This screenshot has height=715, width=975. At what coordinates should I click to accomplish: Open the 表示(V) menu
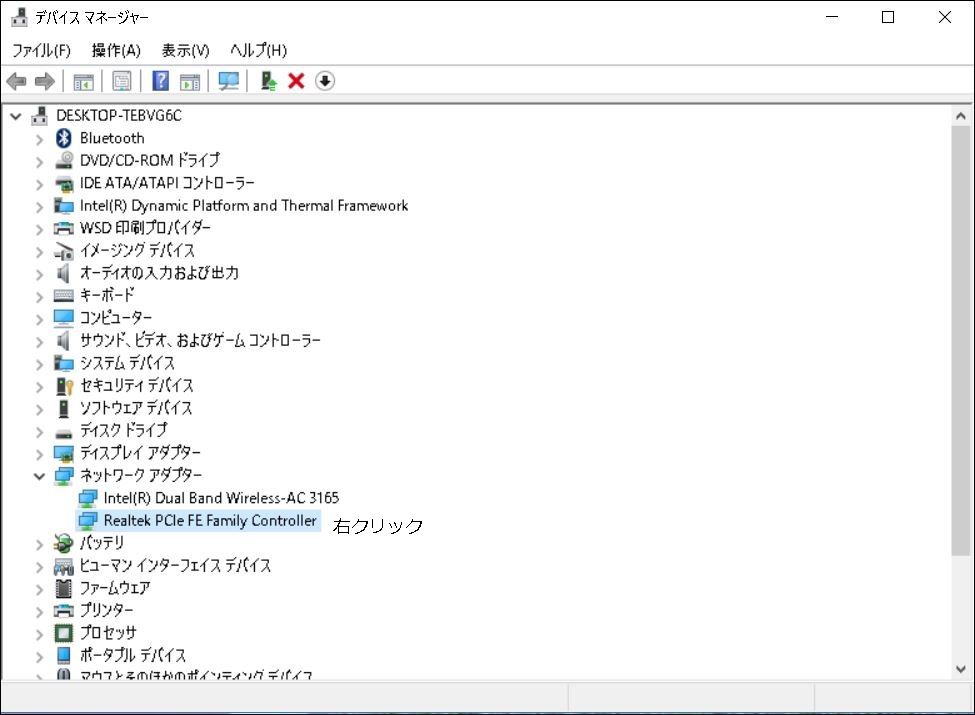click(x=185, y=50)
